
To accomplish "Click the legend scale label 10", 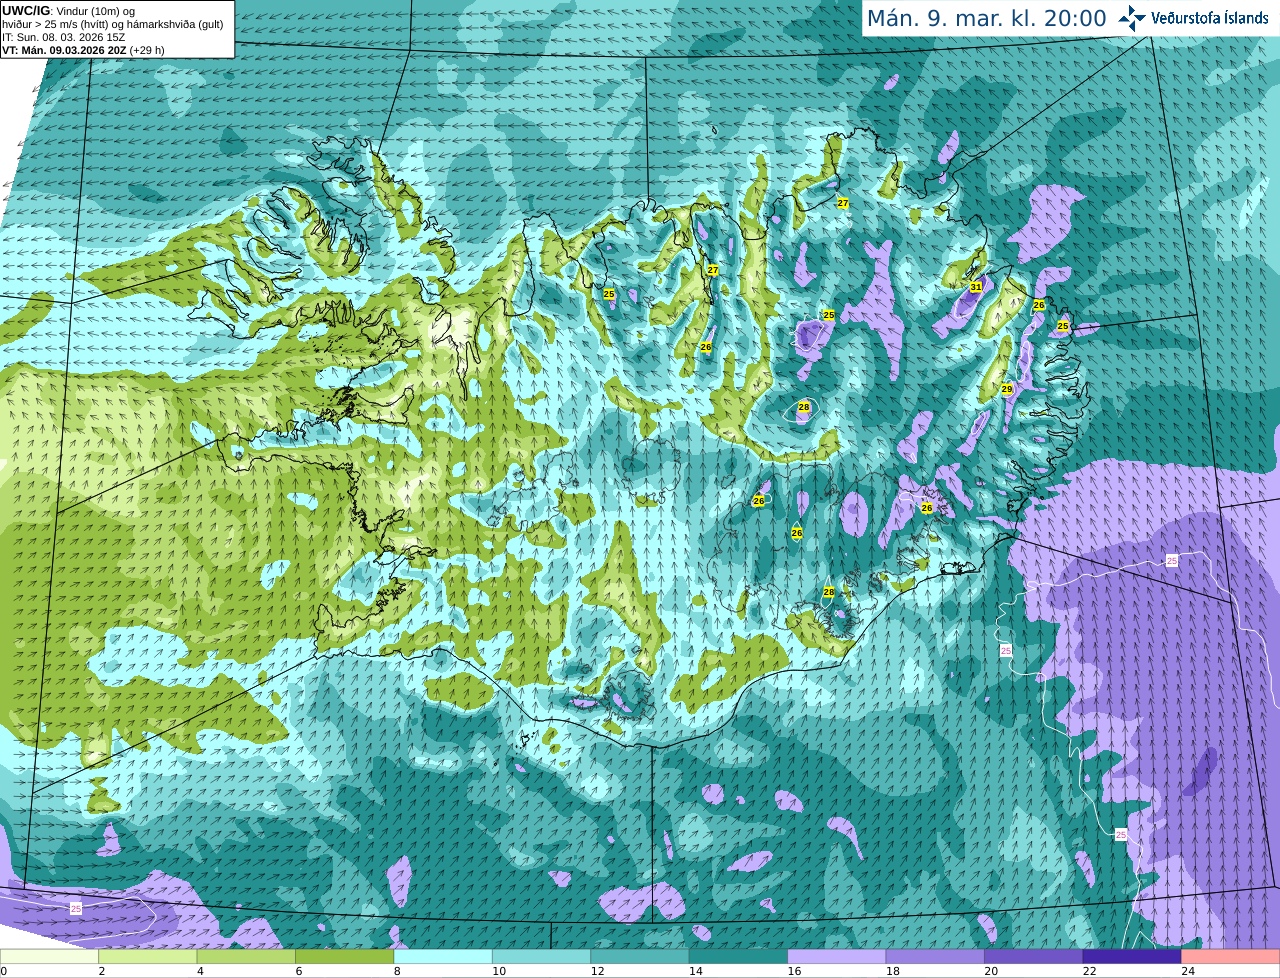I will 498,971.
